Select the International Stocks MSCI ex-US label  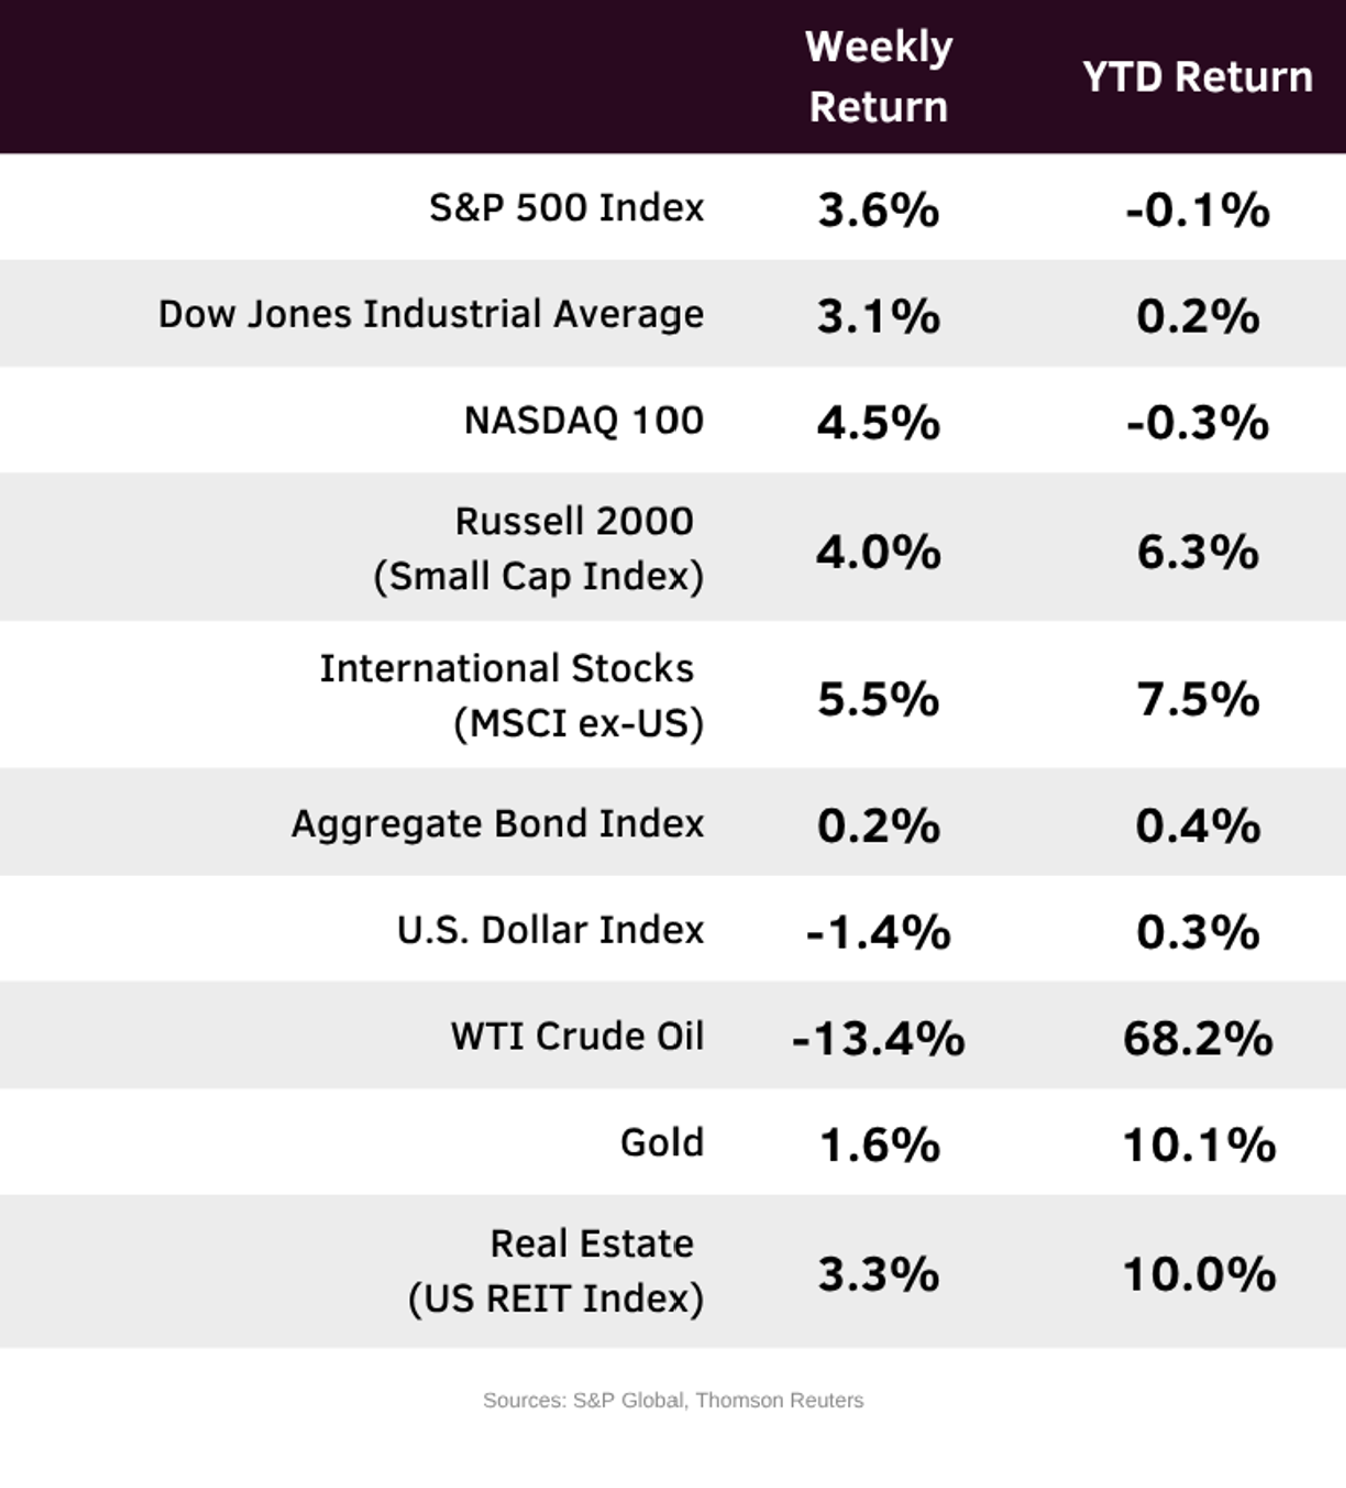[x=510, y=695]
